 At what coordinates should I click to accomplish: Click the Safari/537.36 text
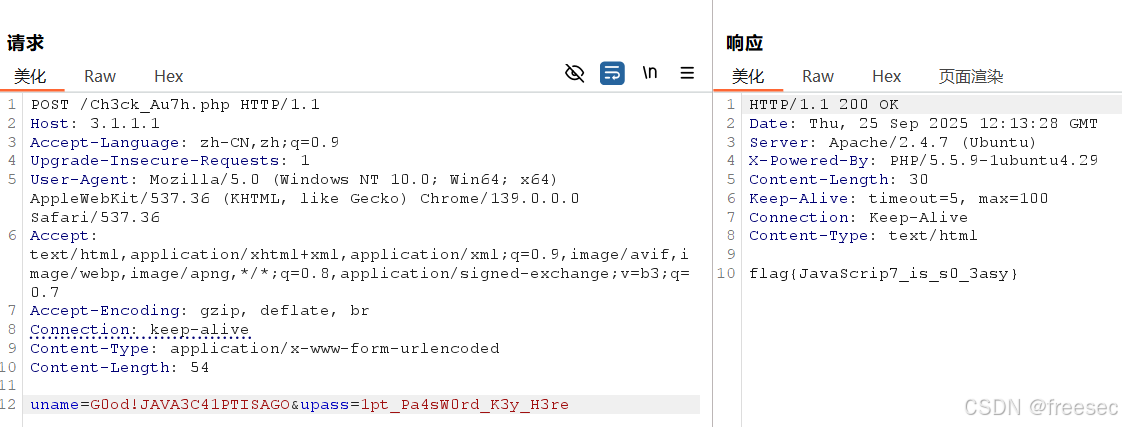click(x=95, y=217)
